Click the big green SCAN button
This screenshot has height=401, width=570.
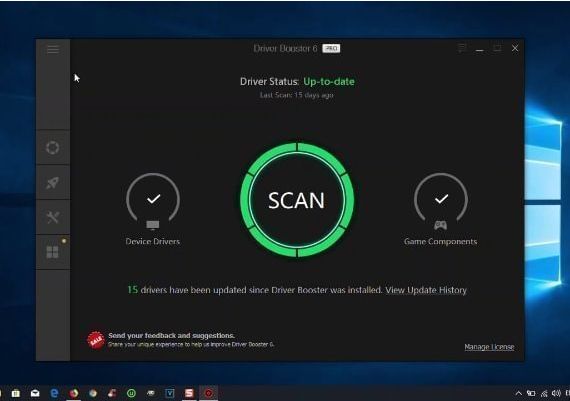[297, 200]
